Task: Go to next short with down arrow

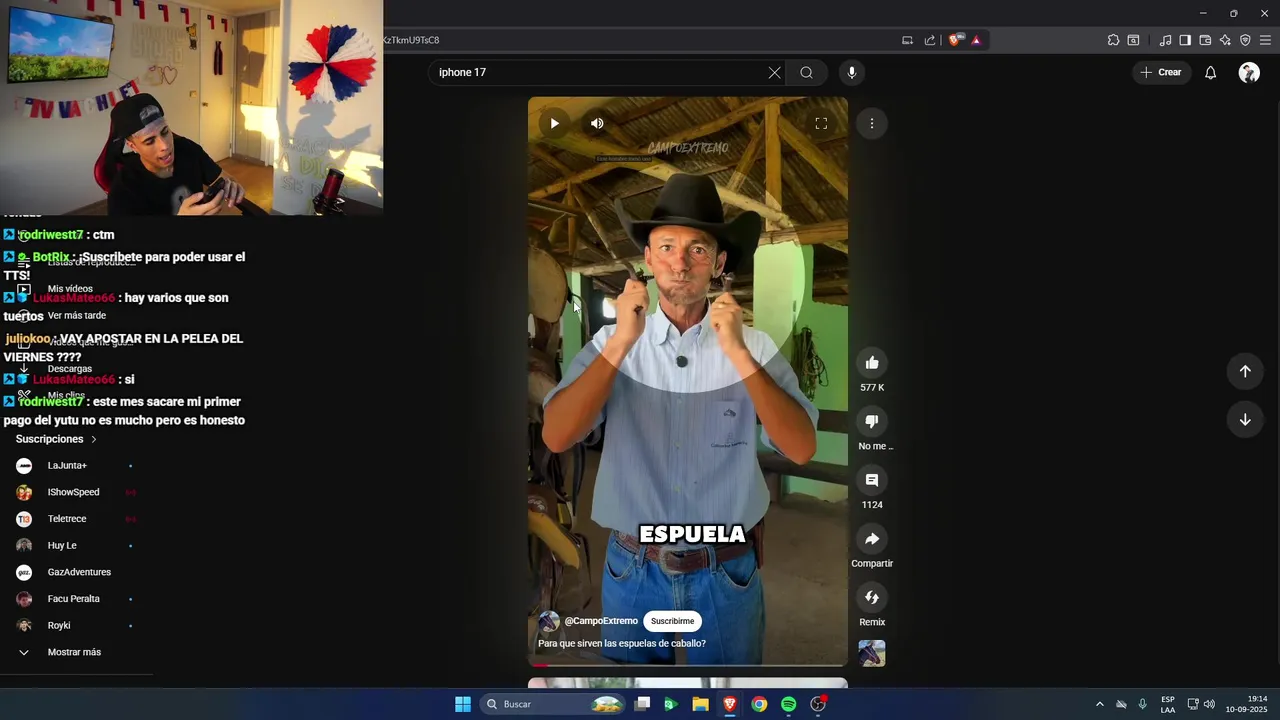Action: pyautogui.click(x=1245, y=420)
